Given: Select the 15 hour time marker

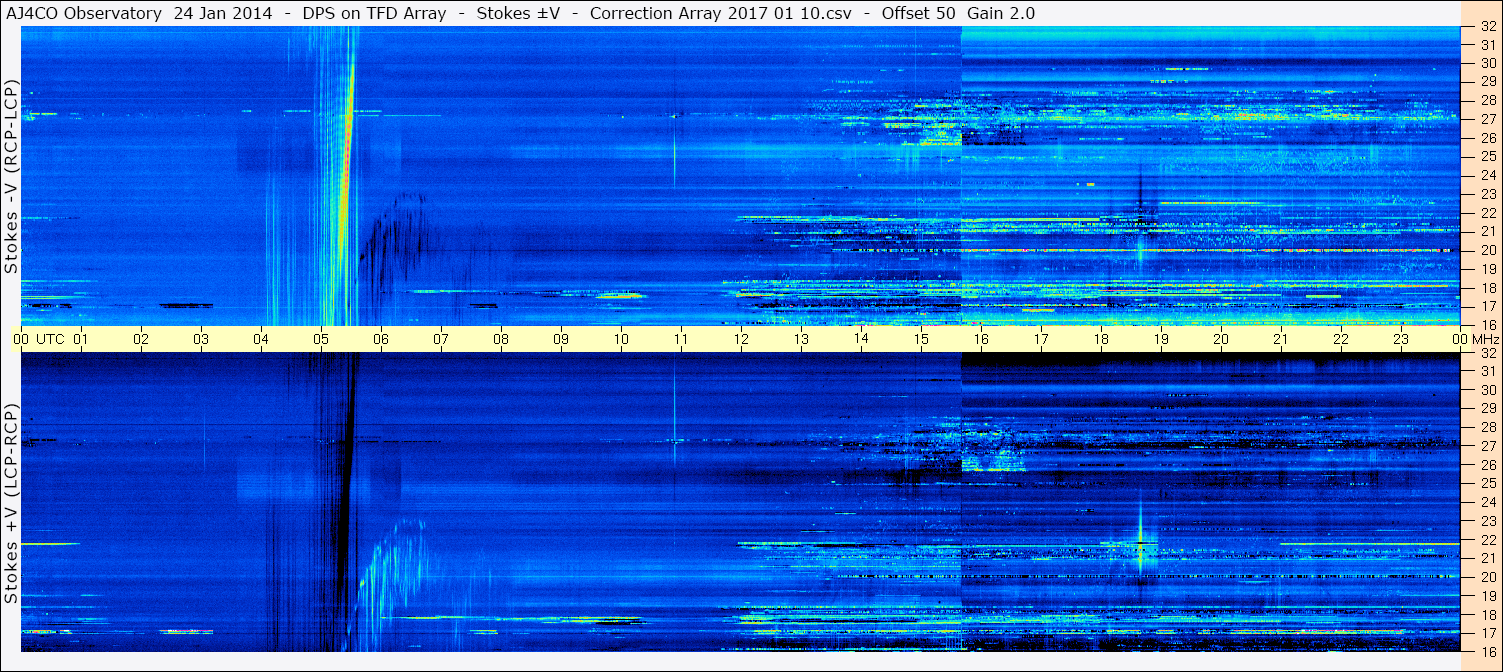Looking at the screenshot, I should [921, 339].
